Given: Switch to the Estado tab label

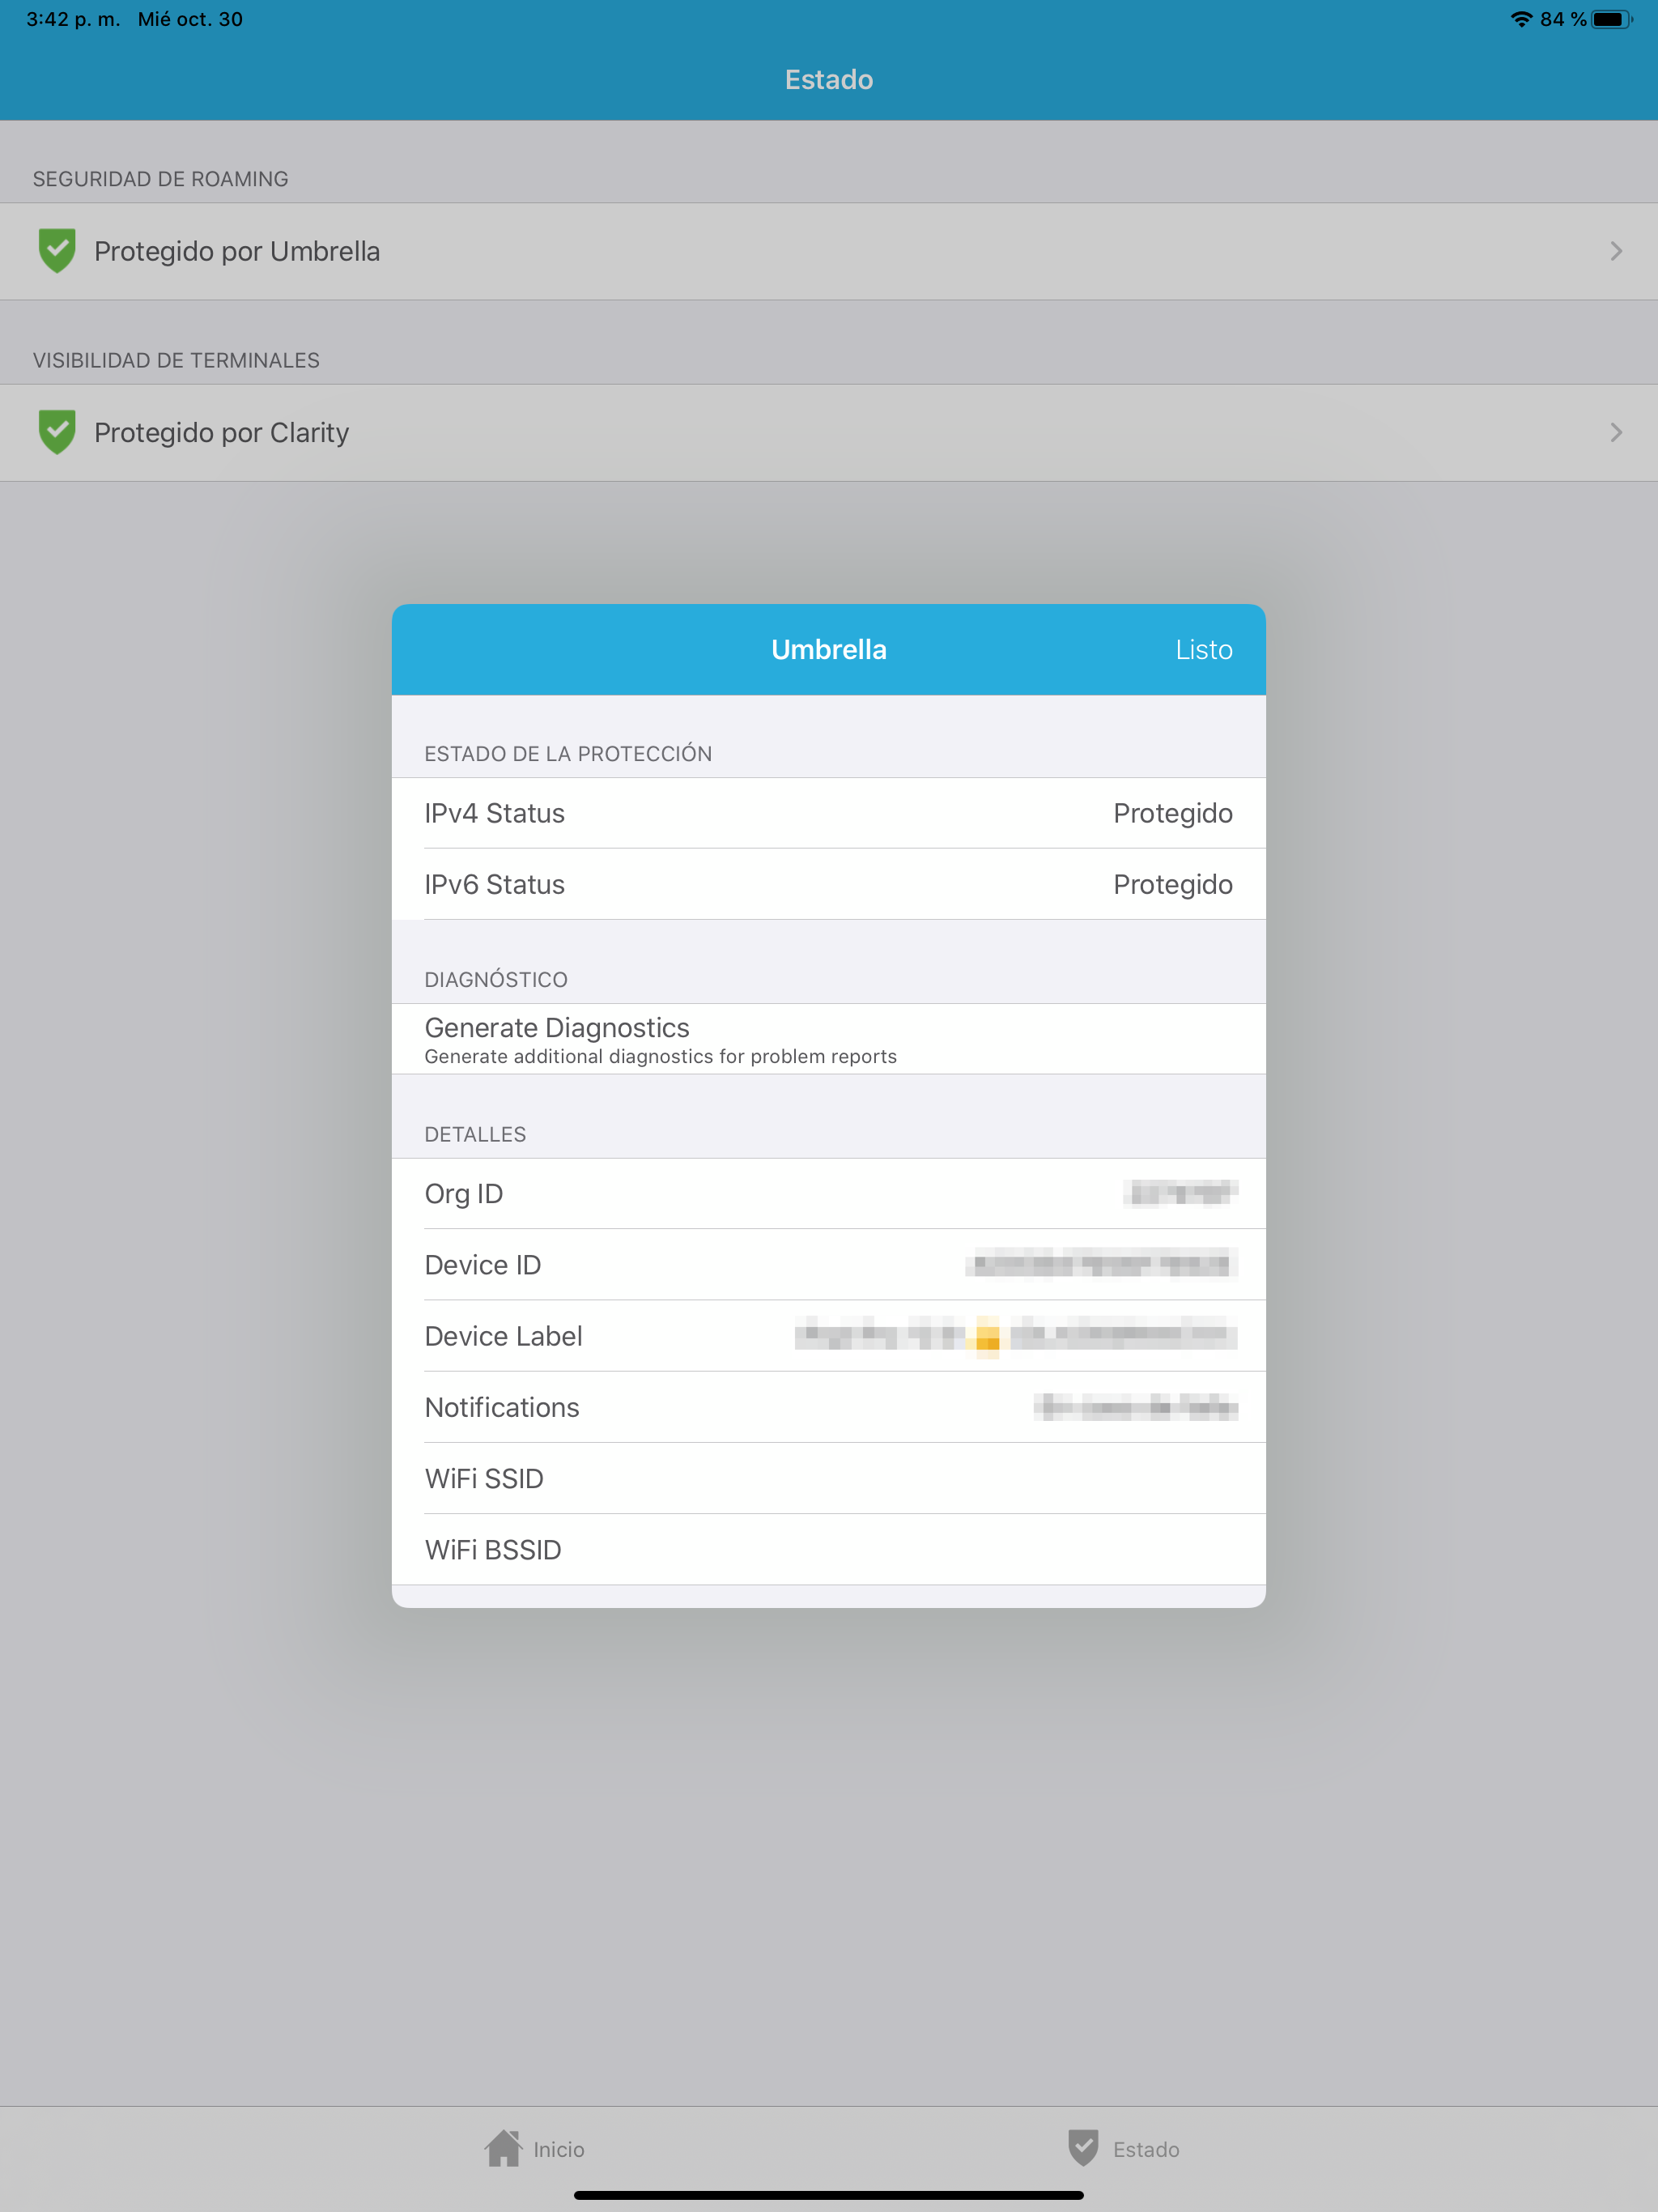Looking at the screenshot, I should click(1146, 2149).
